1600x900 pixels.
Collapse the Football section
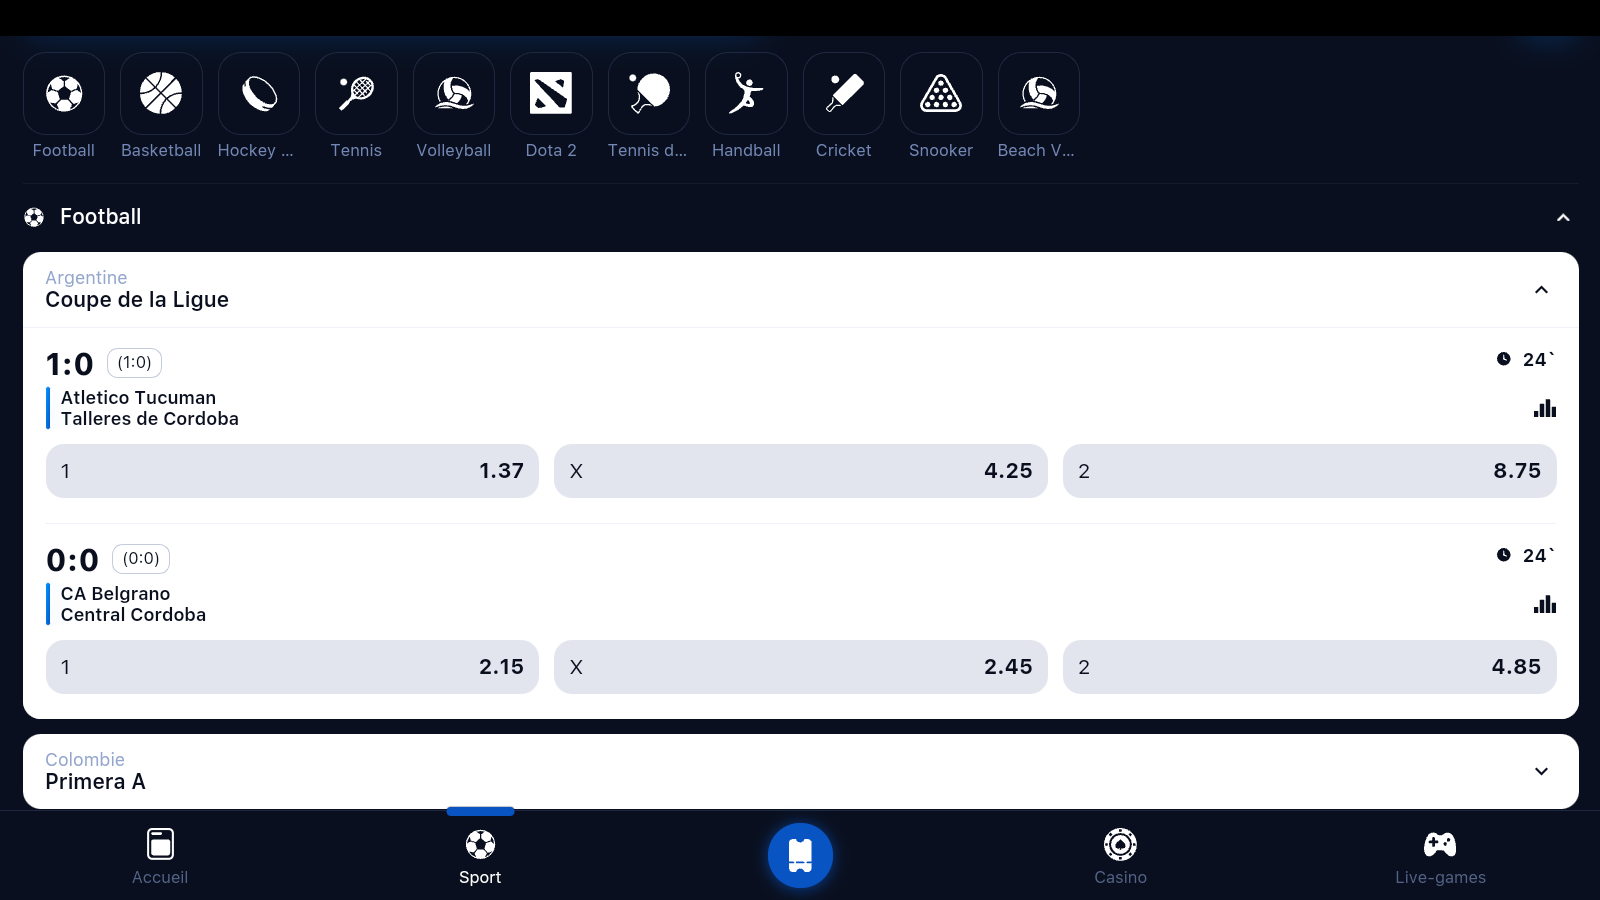tap(1563, 218)
